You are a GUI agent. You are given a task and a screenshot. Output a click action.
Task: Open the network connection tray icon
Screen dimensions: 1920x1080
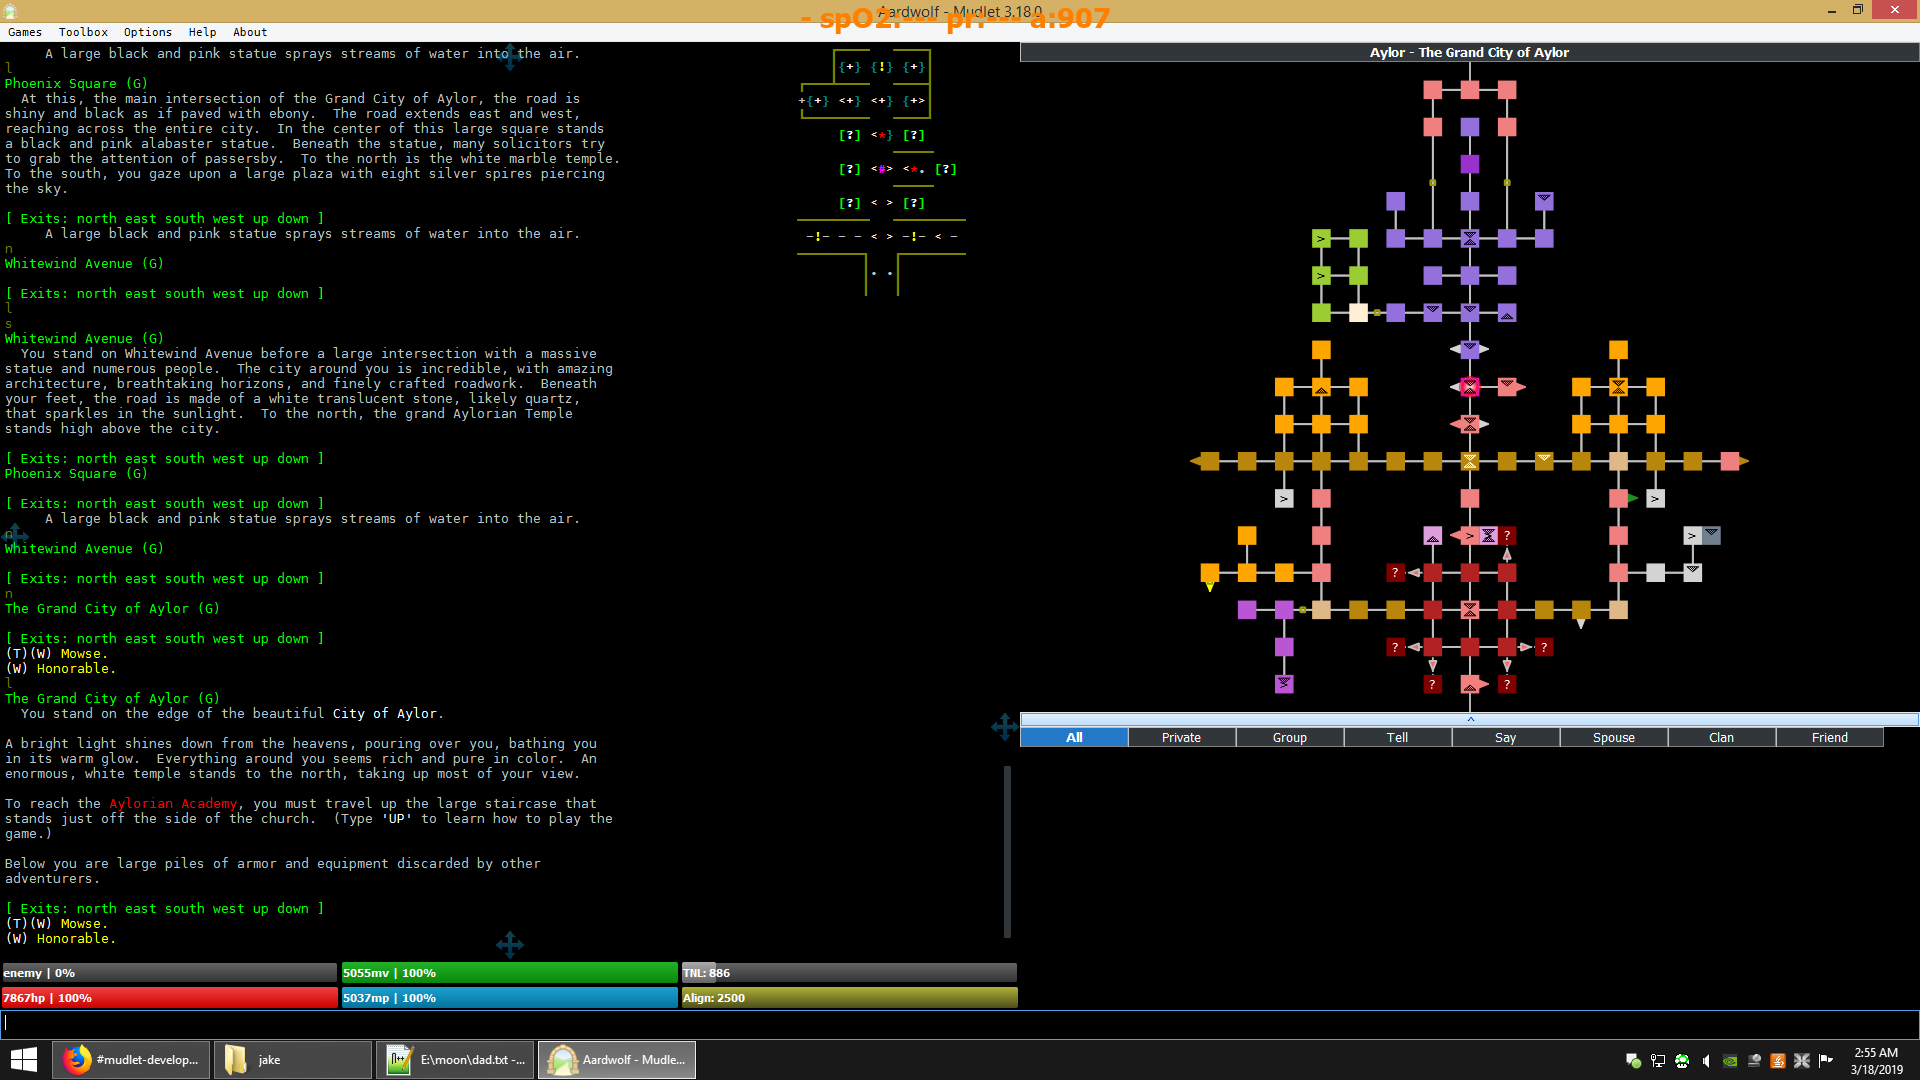(x=1658, y=1061)
